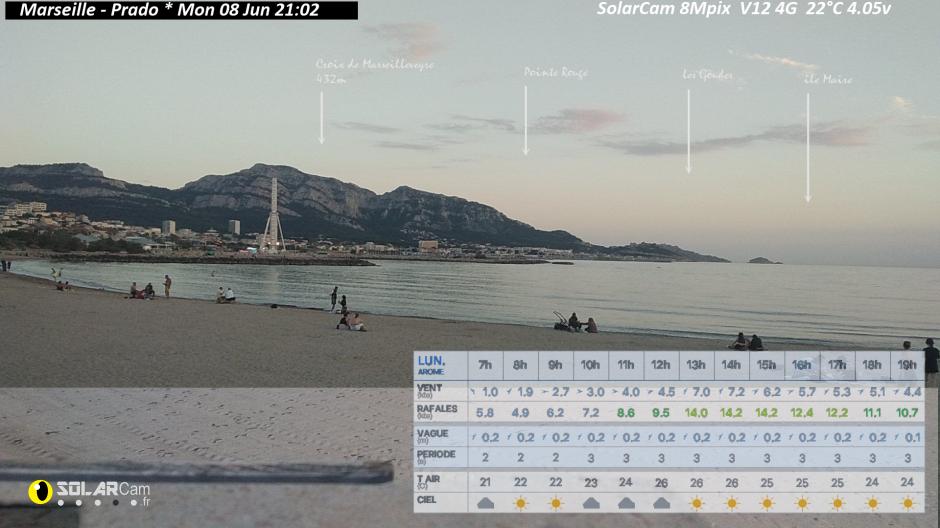Click the cloud icon in the 7h column
The height and width of the screenshot is (528, 940).
486,503
